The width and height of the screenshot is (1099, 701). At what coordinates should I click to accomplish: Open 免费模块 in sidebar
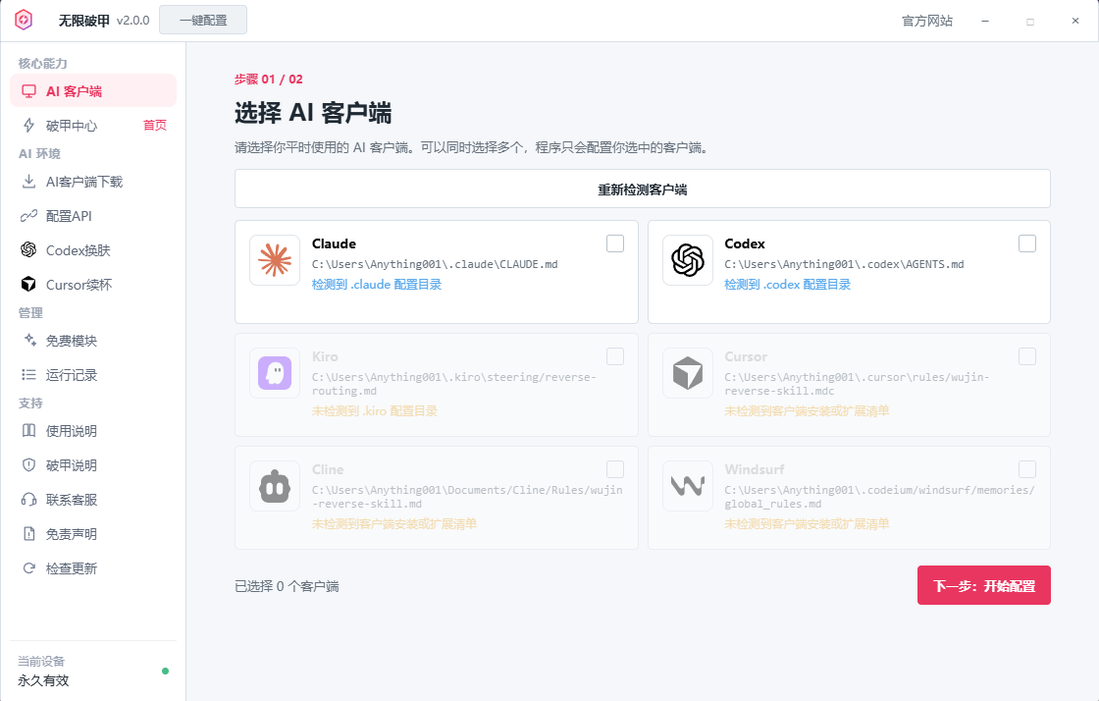pyautogui.click(x=93, y=341)
